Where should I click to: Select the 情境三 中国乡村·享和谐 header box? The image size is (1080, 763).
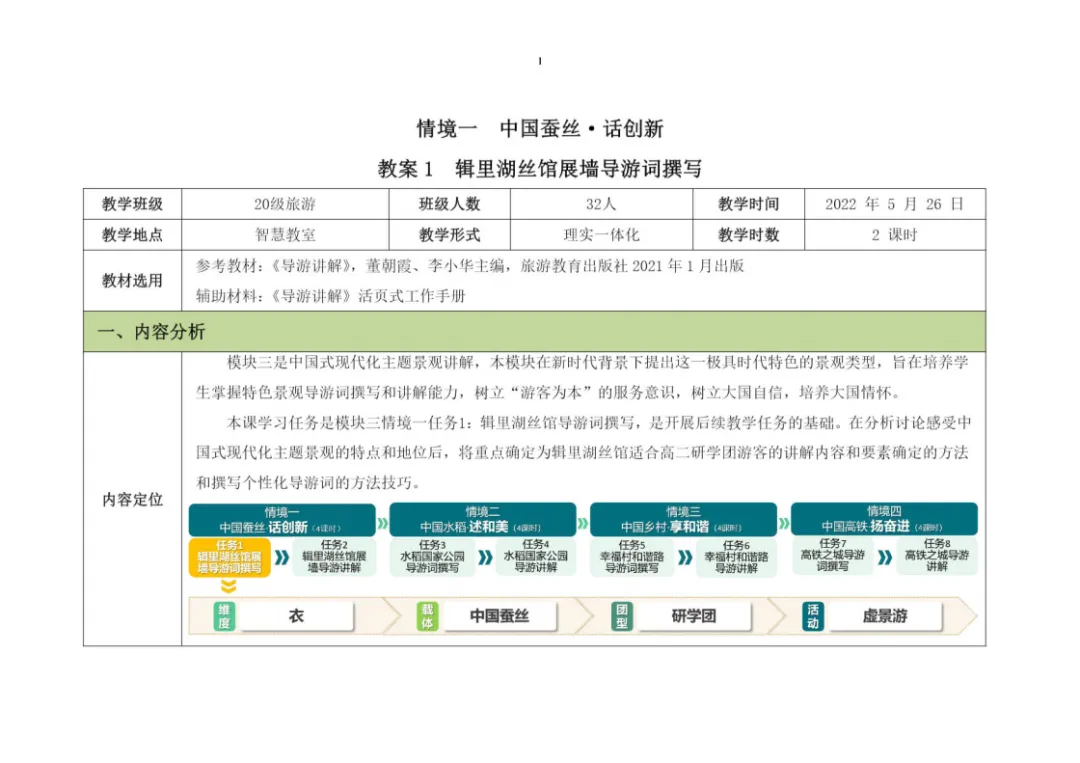coord(683,519)
